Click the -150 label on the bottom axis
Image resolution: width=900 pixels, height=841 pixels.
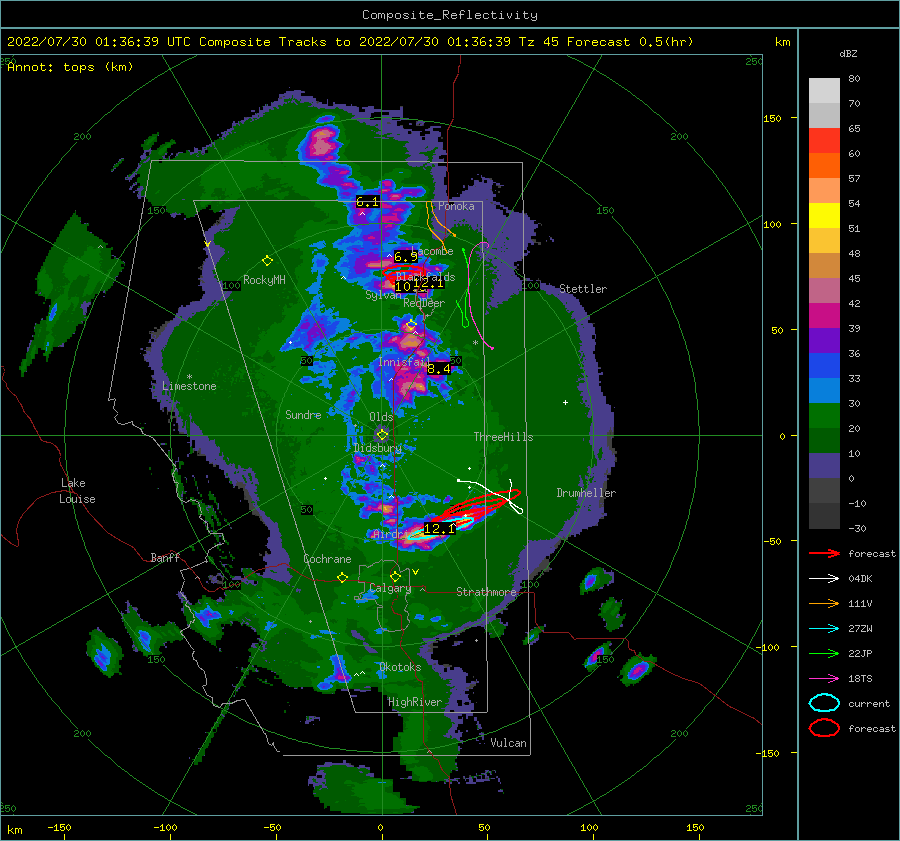59,827
